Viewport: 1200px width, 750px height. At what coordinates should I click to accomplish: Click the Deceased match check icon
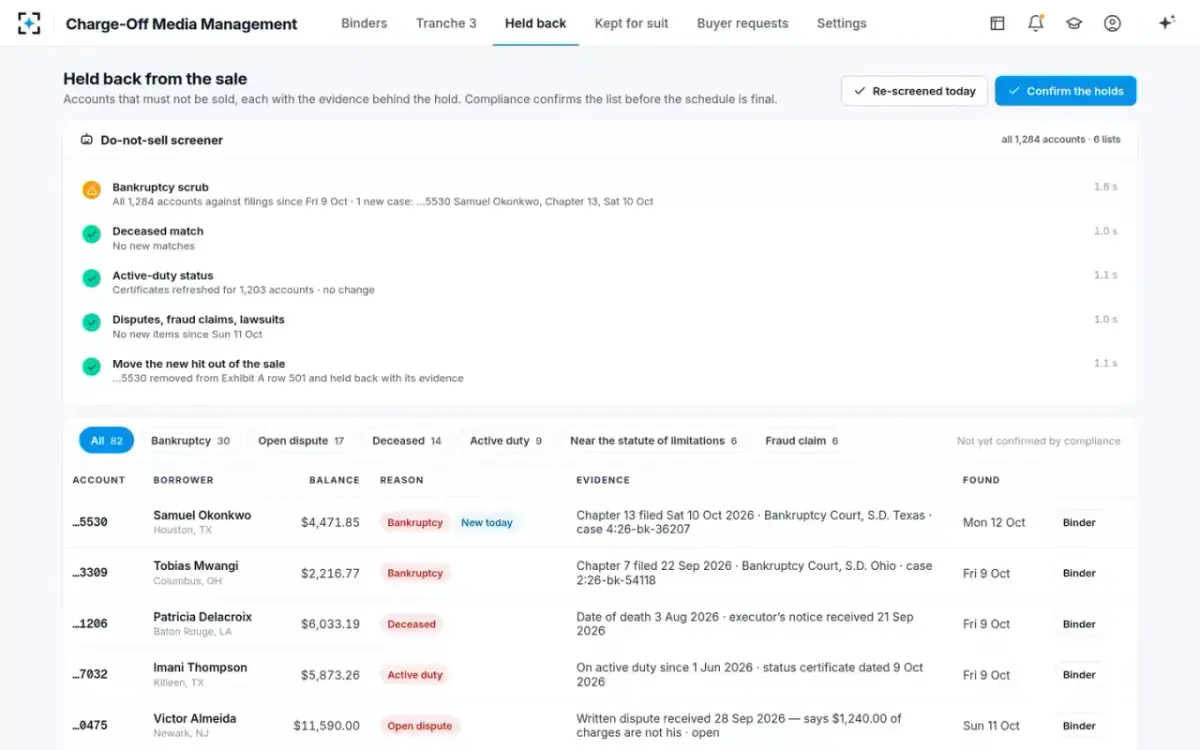pyautogui.click(x=91, y=234)
